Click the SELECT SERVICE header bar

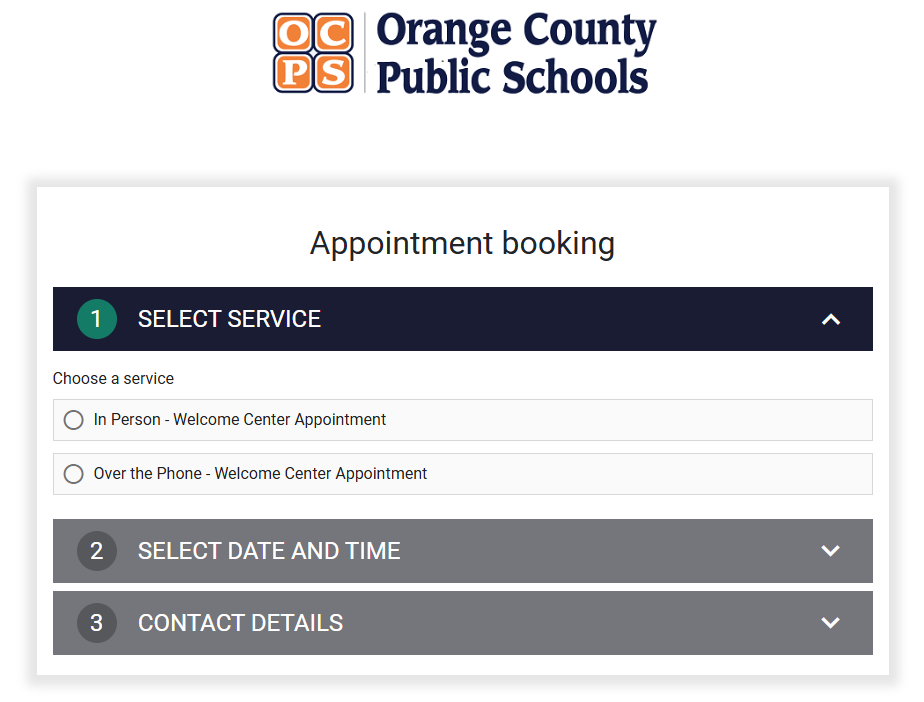click(x=462, y=319)
